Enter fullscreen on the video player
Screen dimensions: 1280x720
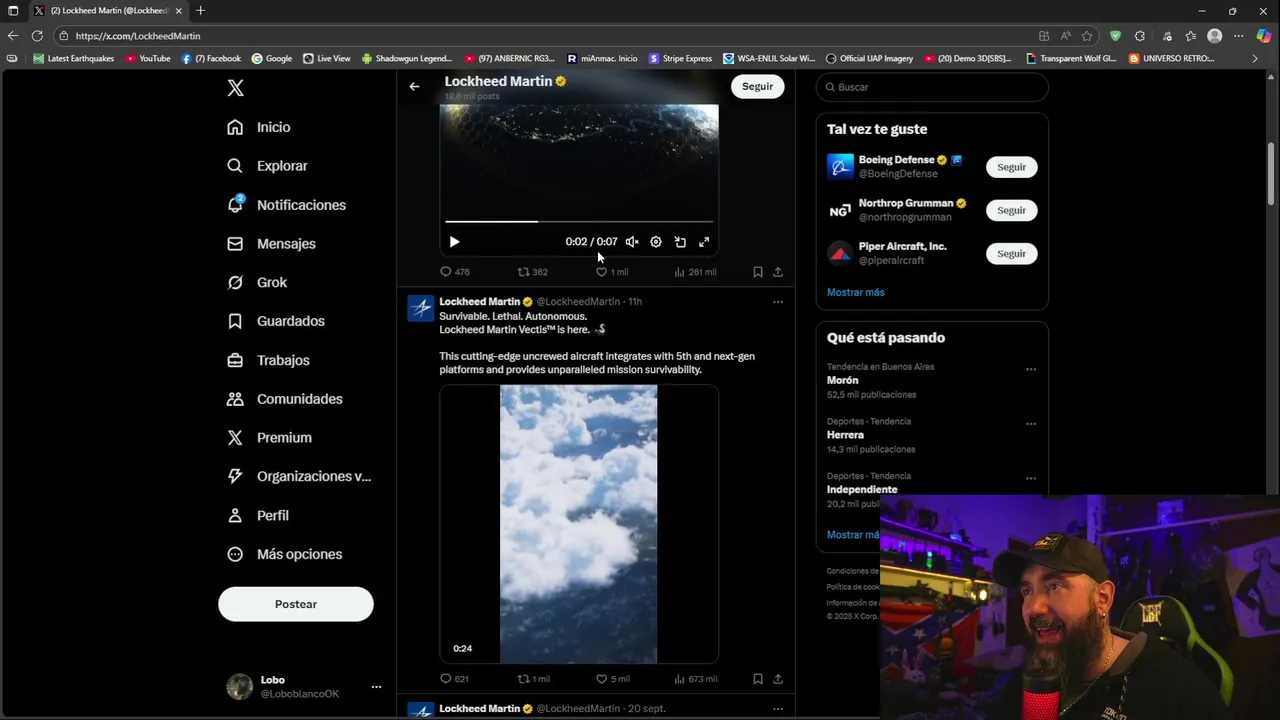tap(704, 242)
